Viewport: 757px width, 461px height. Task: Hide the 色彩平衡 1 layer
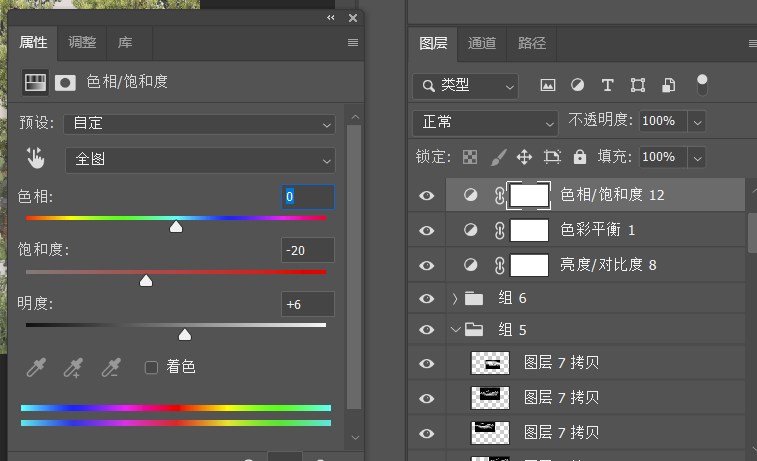coord(426,231)
